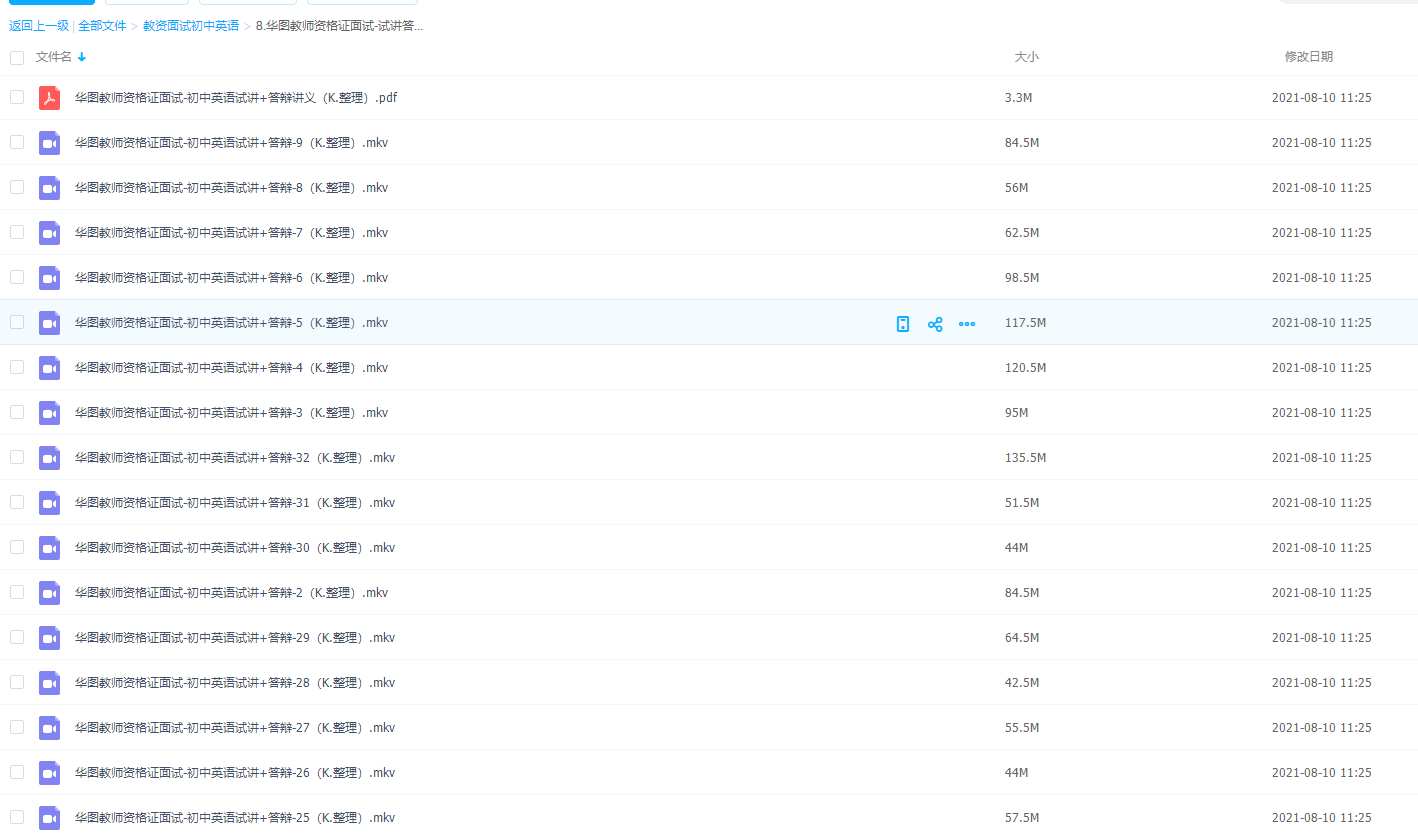This screenshot has height=834, width=1418.
Task: Click the mobile device icon on 答辩-5 row
Action: tap(903, 324)
